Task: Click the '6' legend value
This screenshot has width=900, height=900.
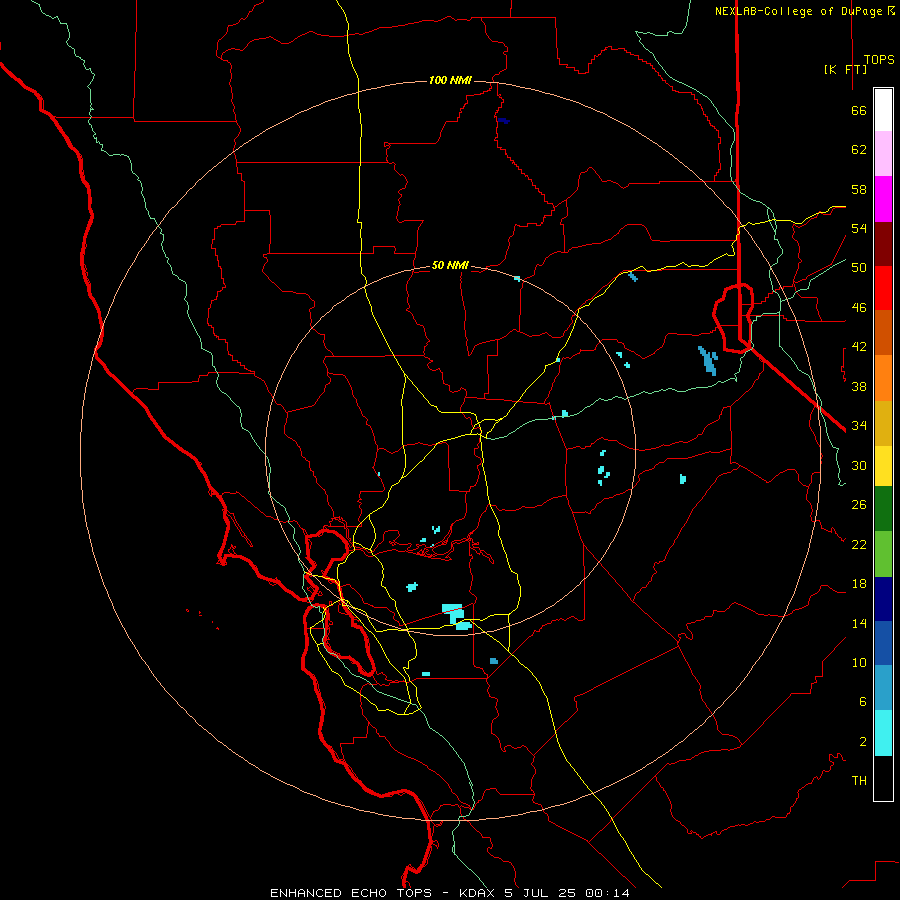Action: point(862,701)
